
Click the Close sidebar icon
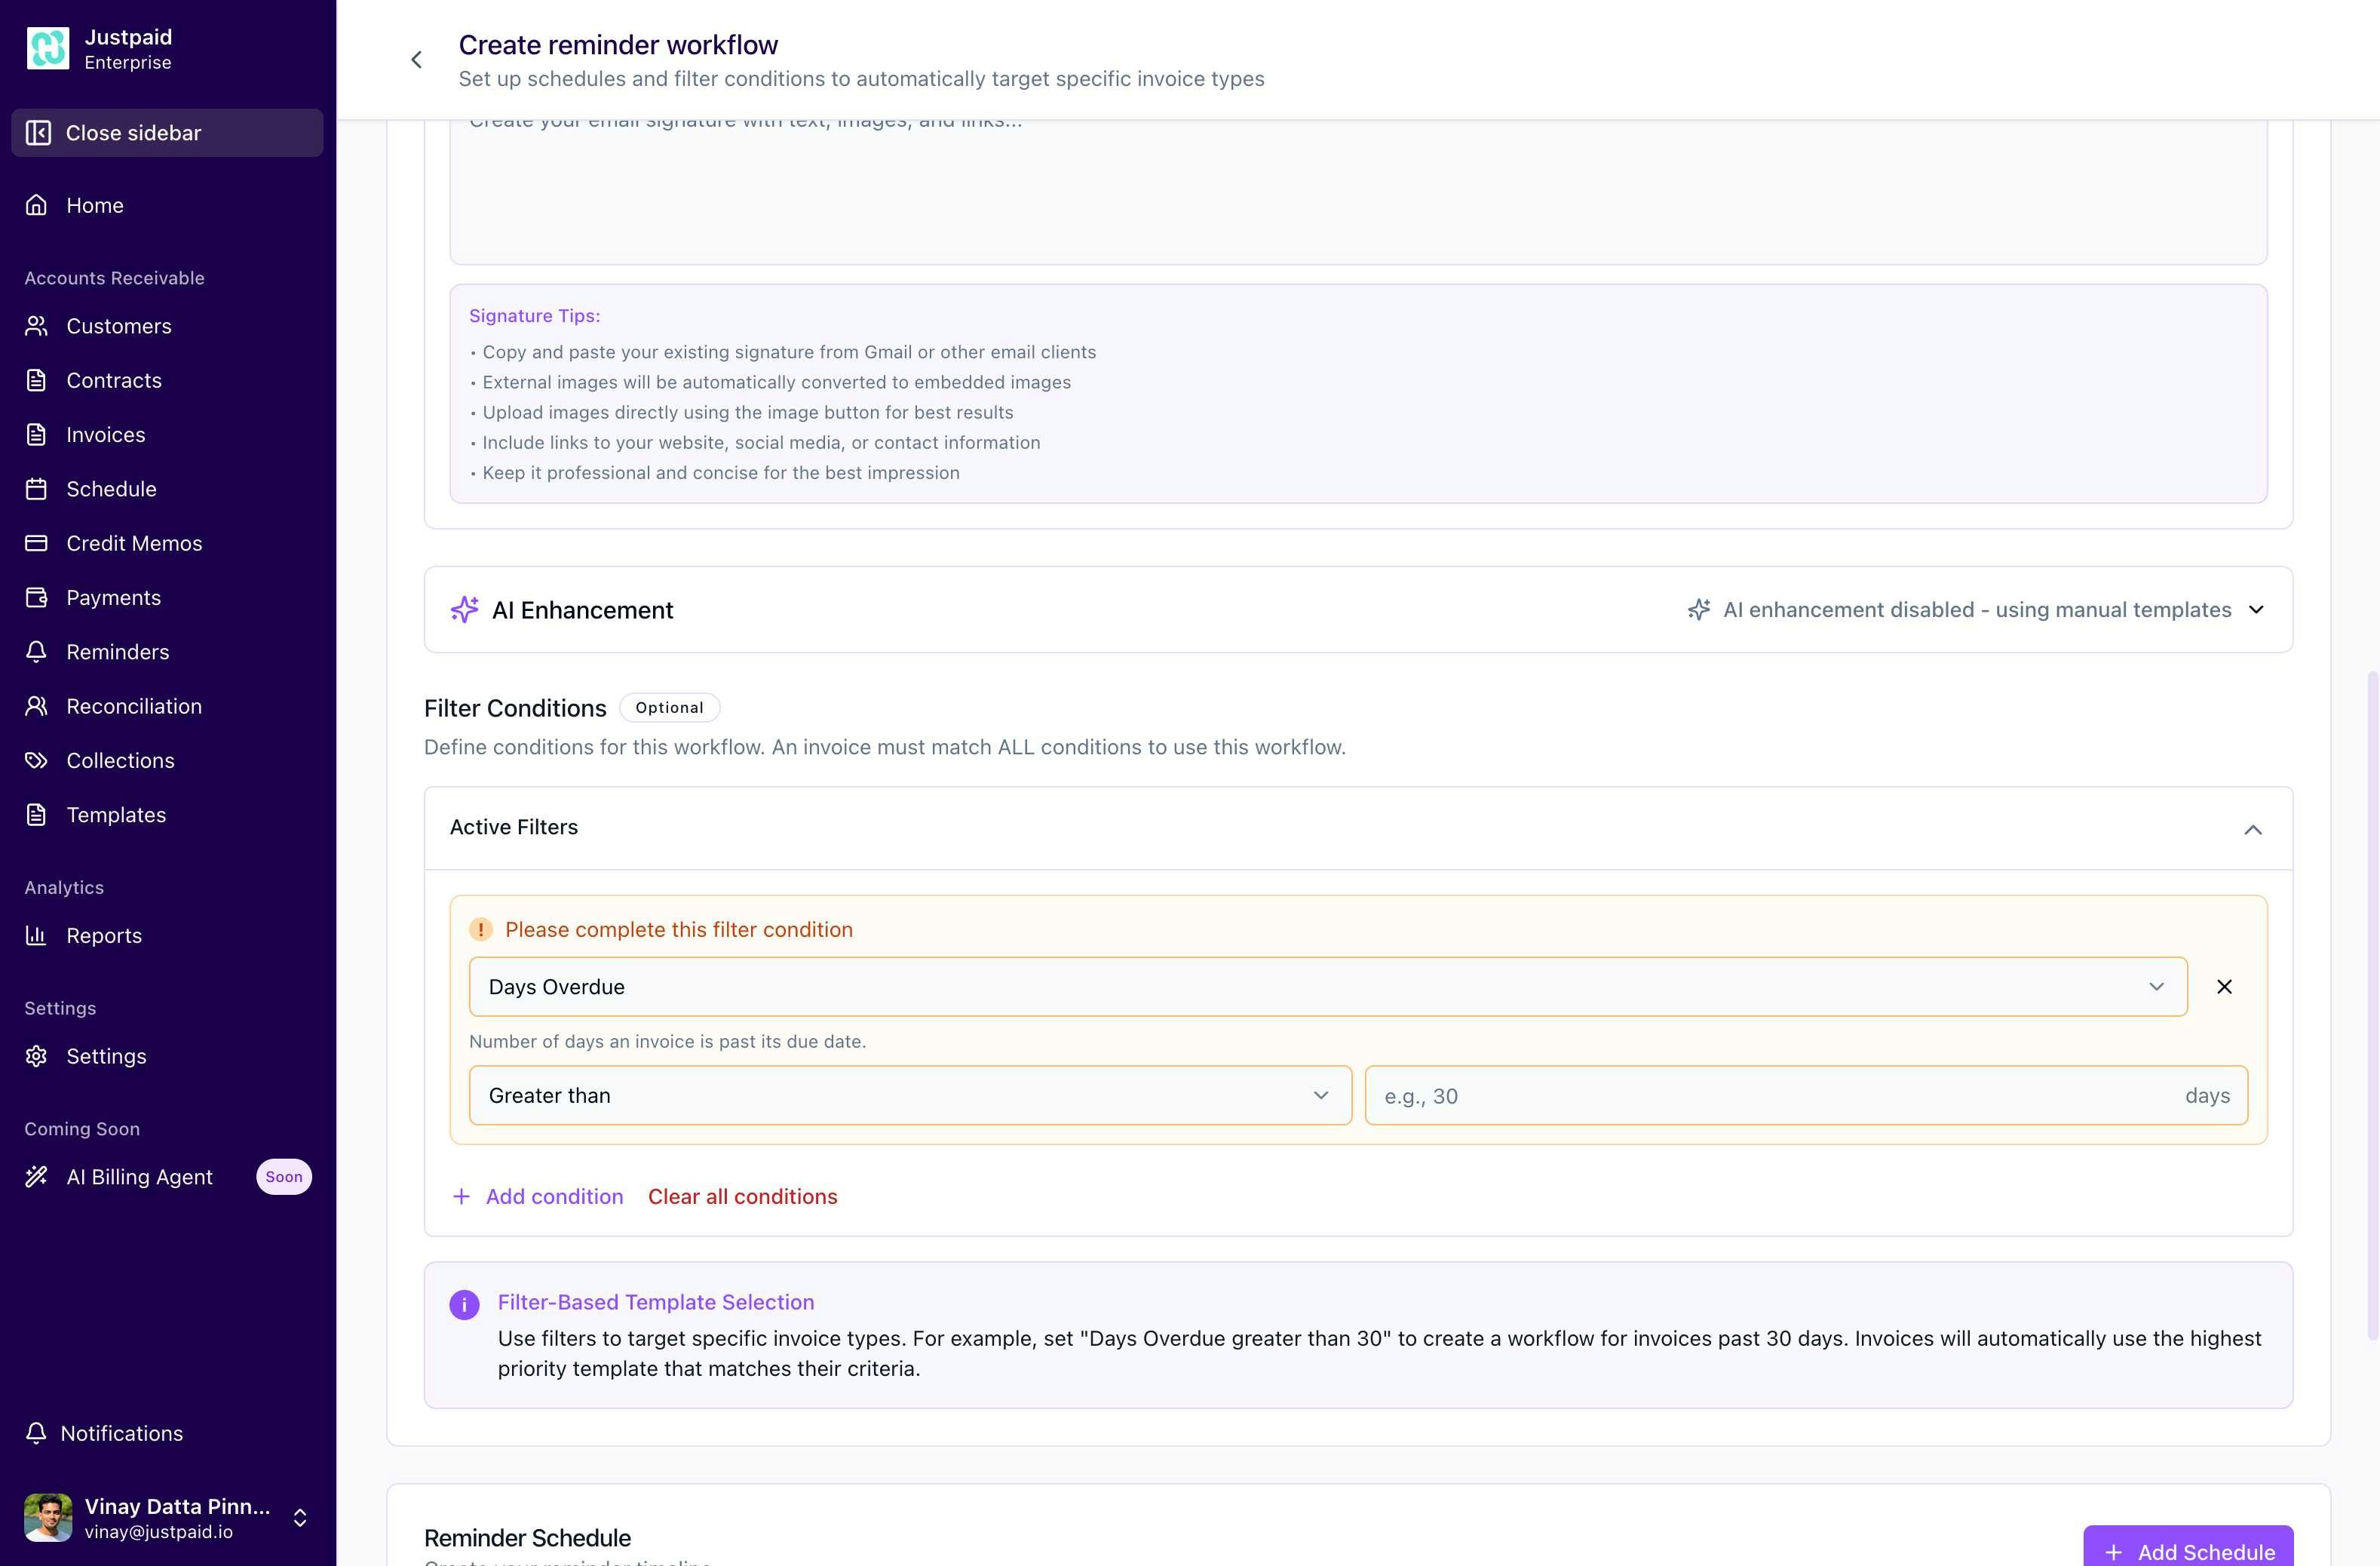point(38,133)
